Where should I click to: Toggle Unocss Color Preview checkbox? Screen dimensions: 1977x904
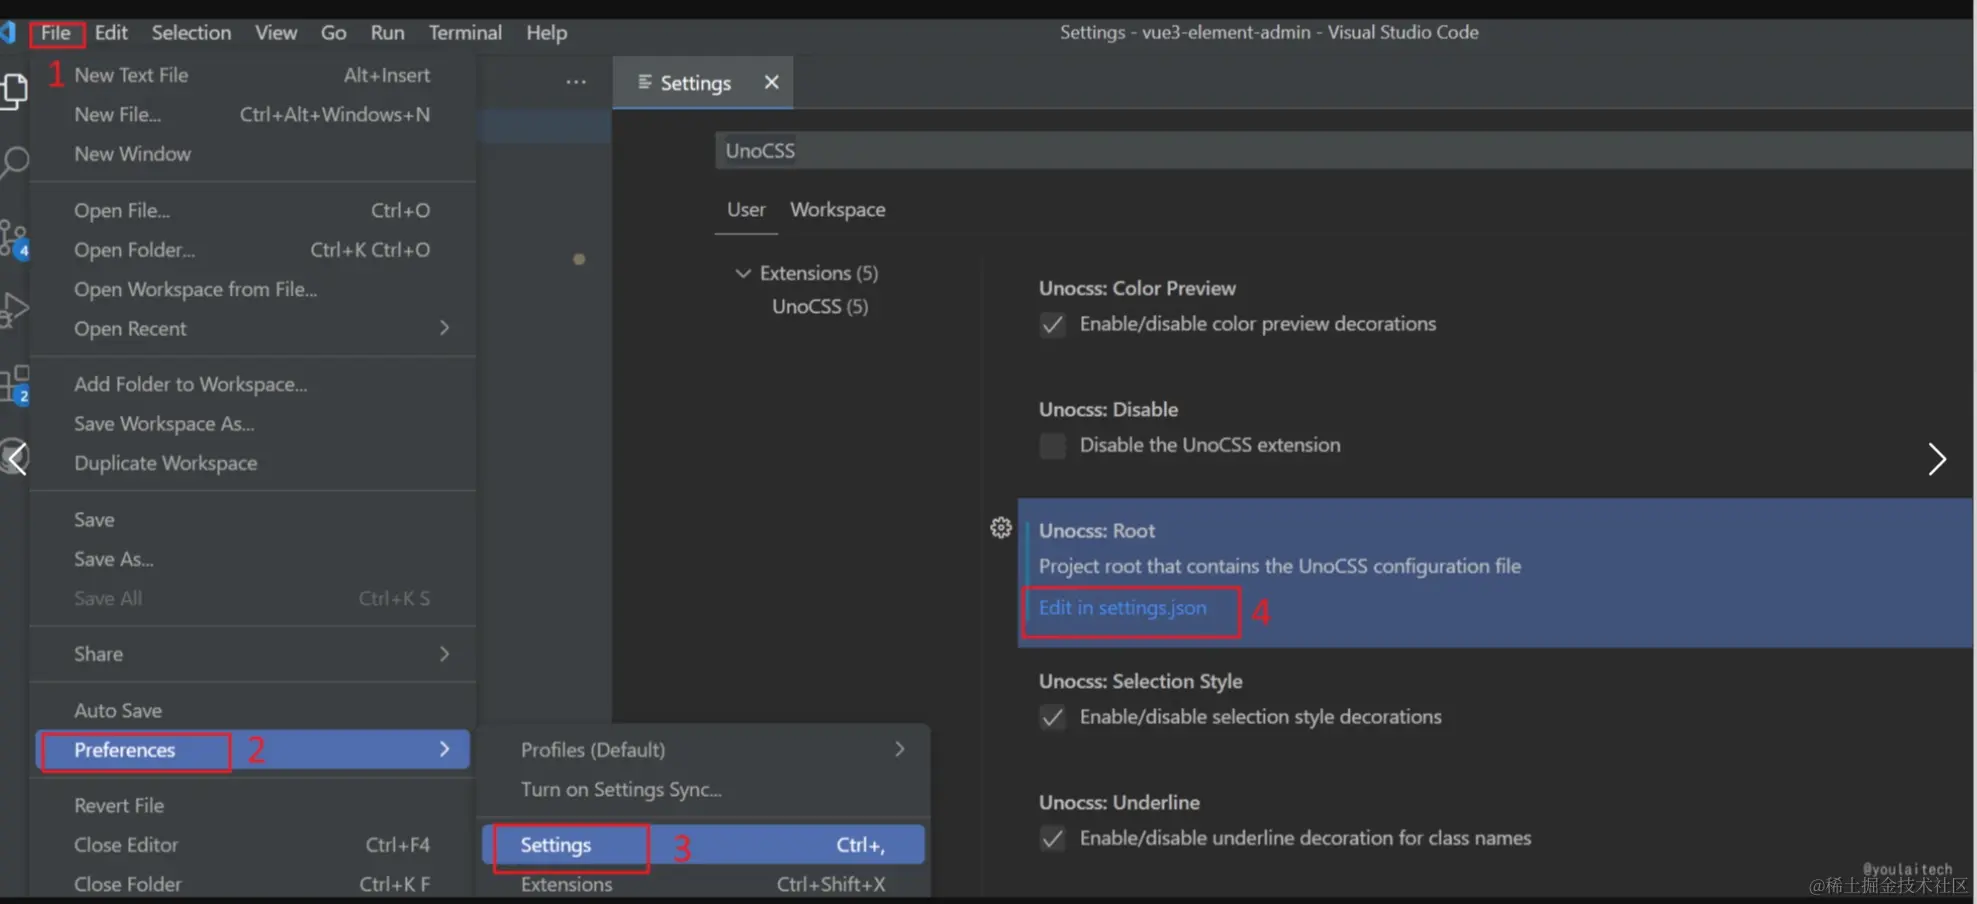pyautogui.click(x=1052, y=325)
